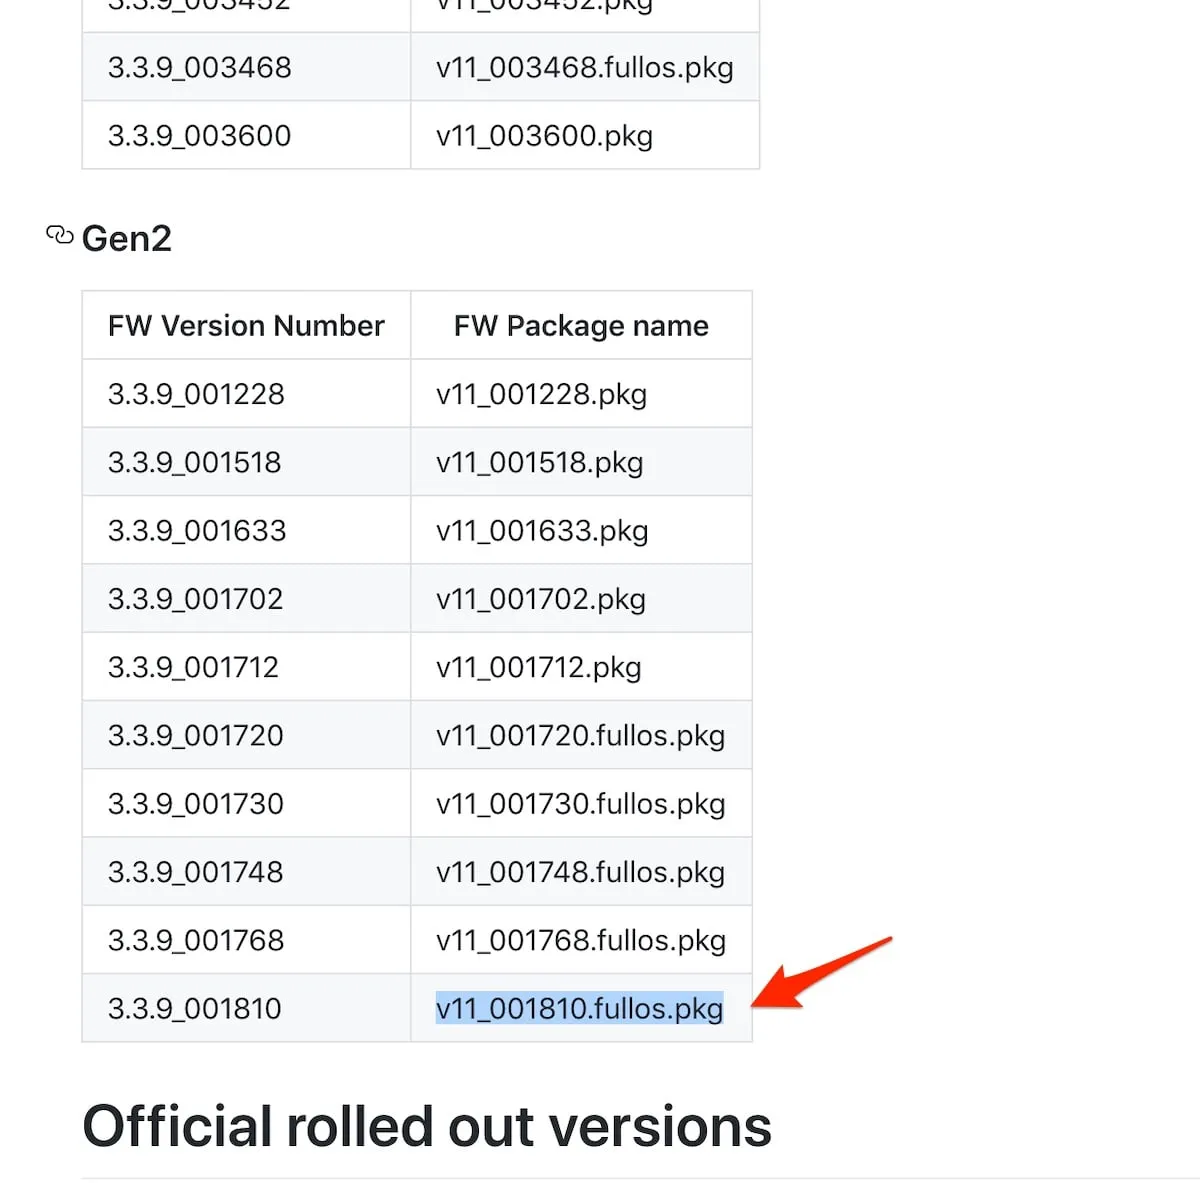Click the FW Version Number column header

[246, 326]
